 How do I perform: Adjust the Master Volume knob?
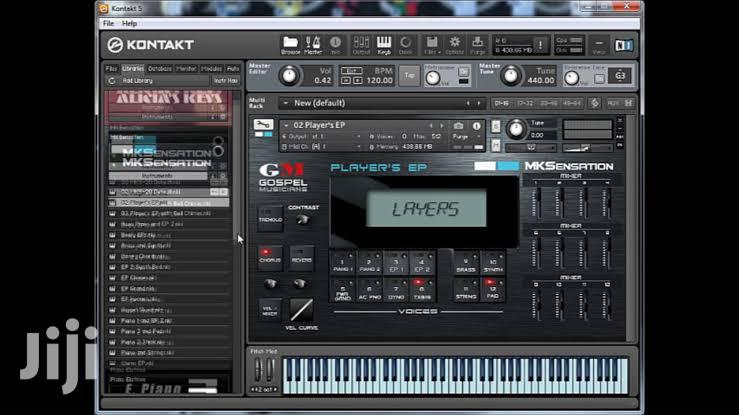point(289,75)
